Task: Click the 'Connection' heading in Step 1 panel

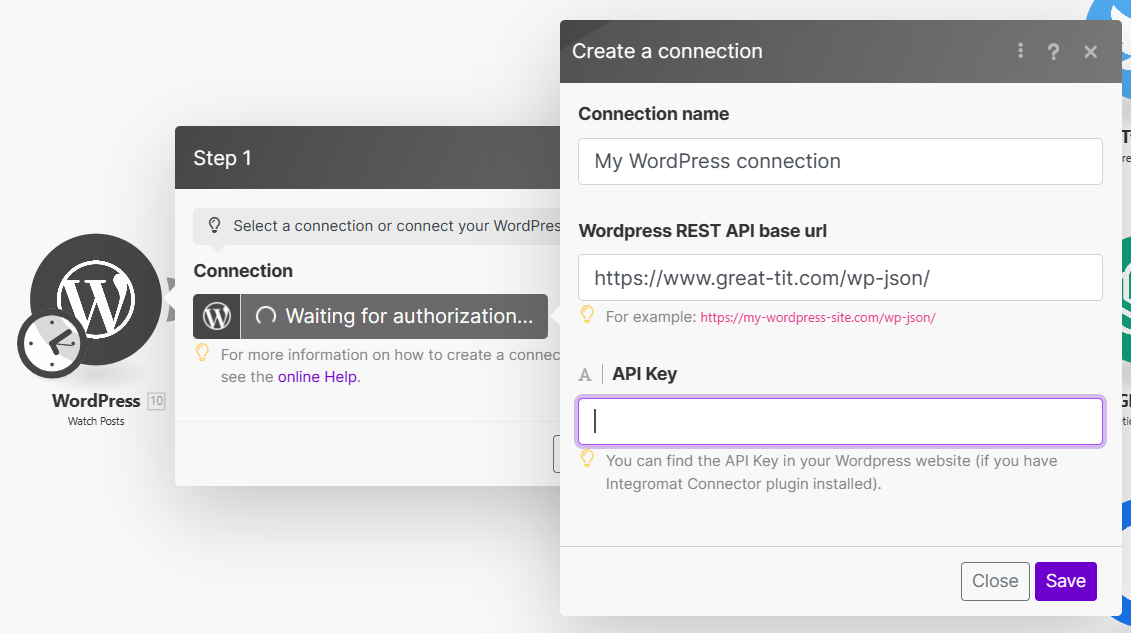Action: click(243, 271)
